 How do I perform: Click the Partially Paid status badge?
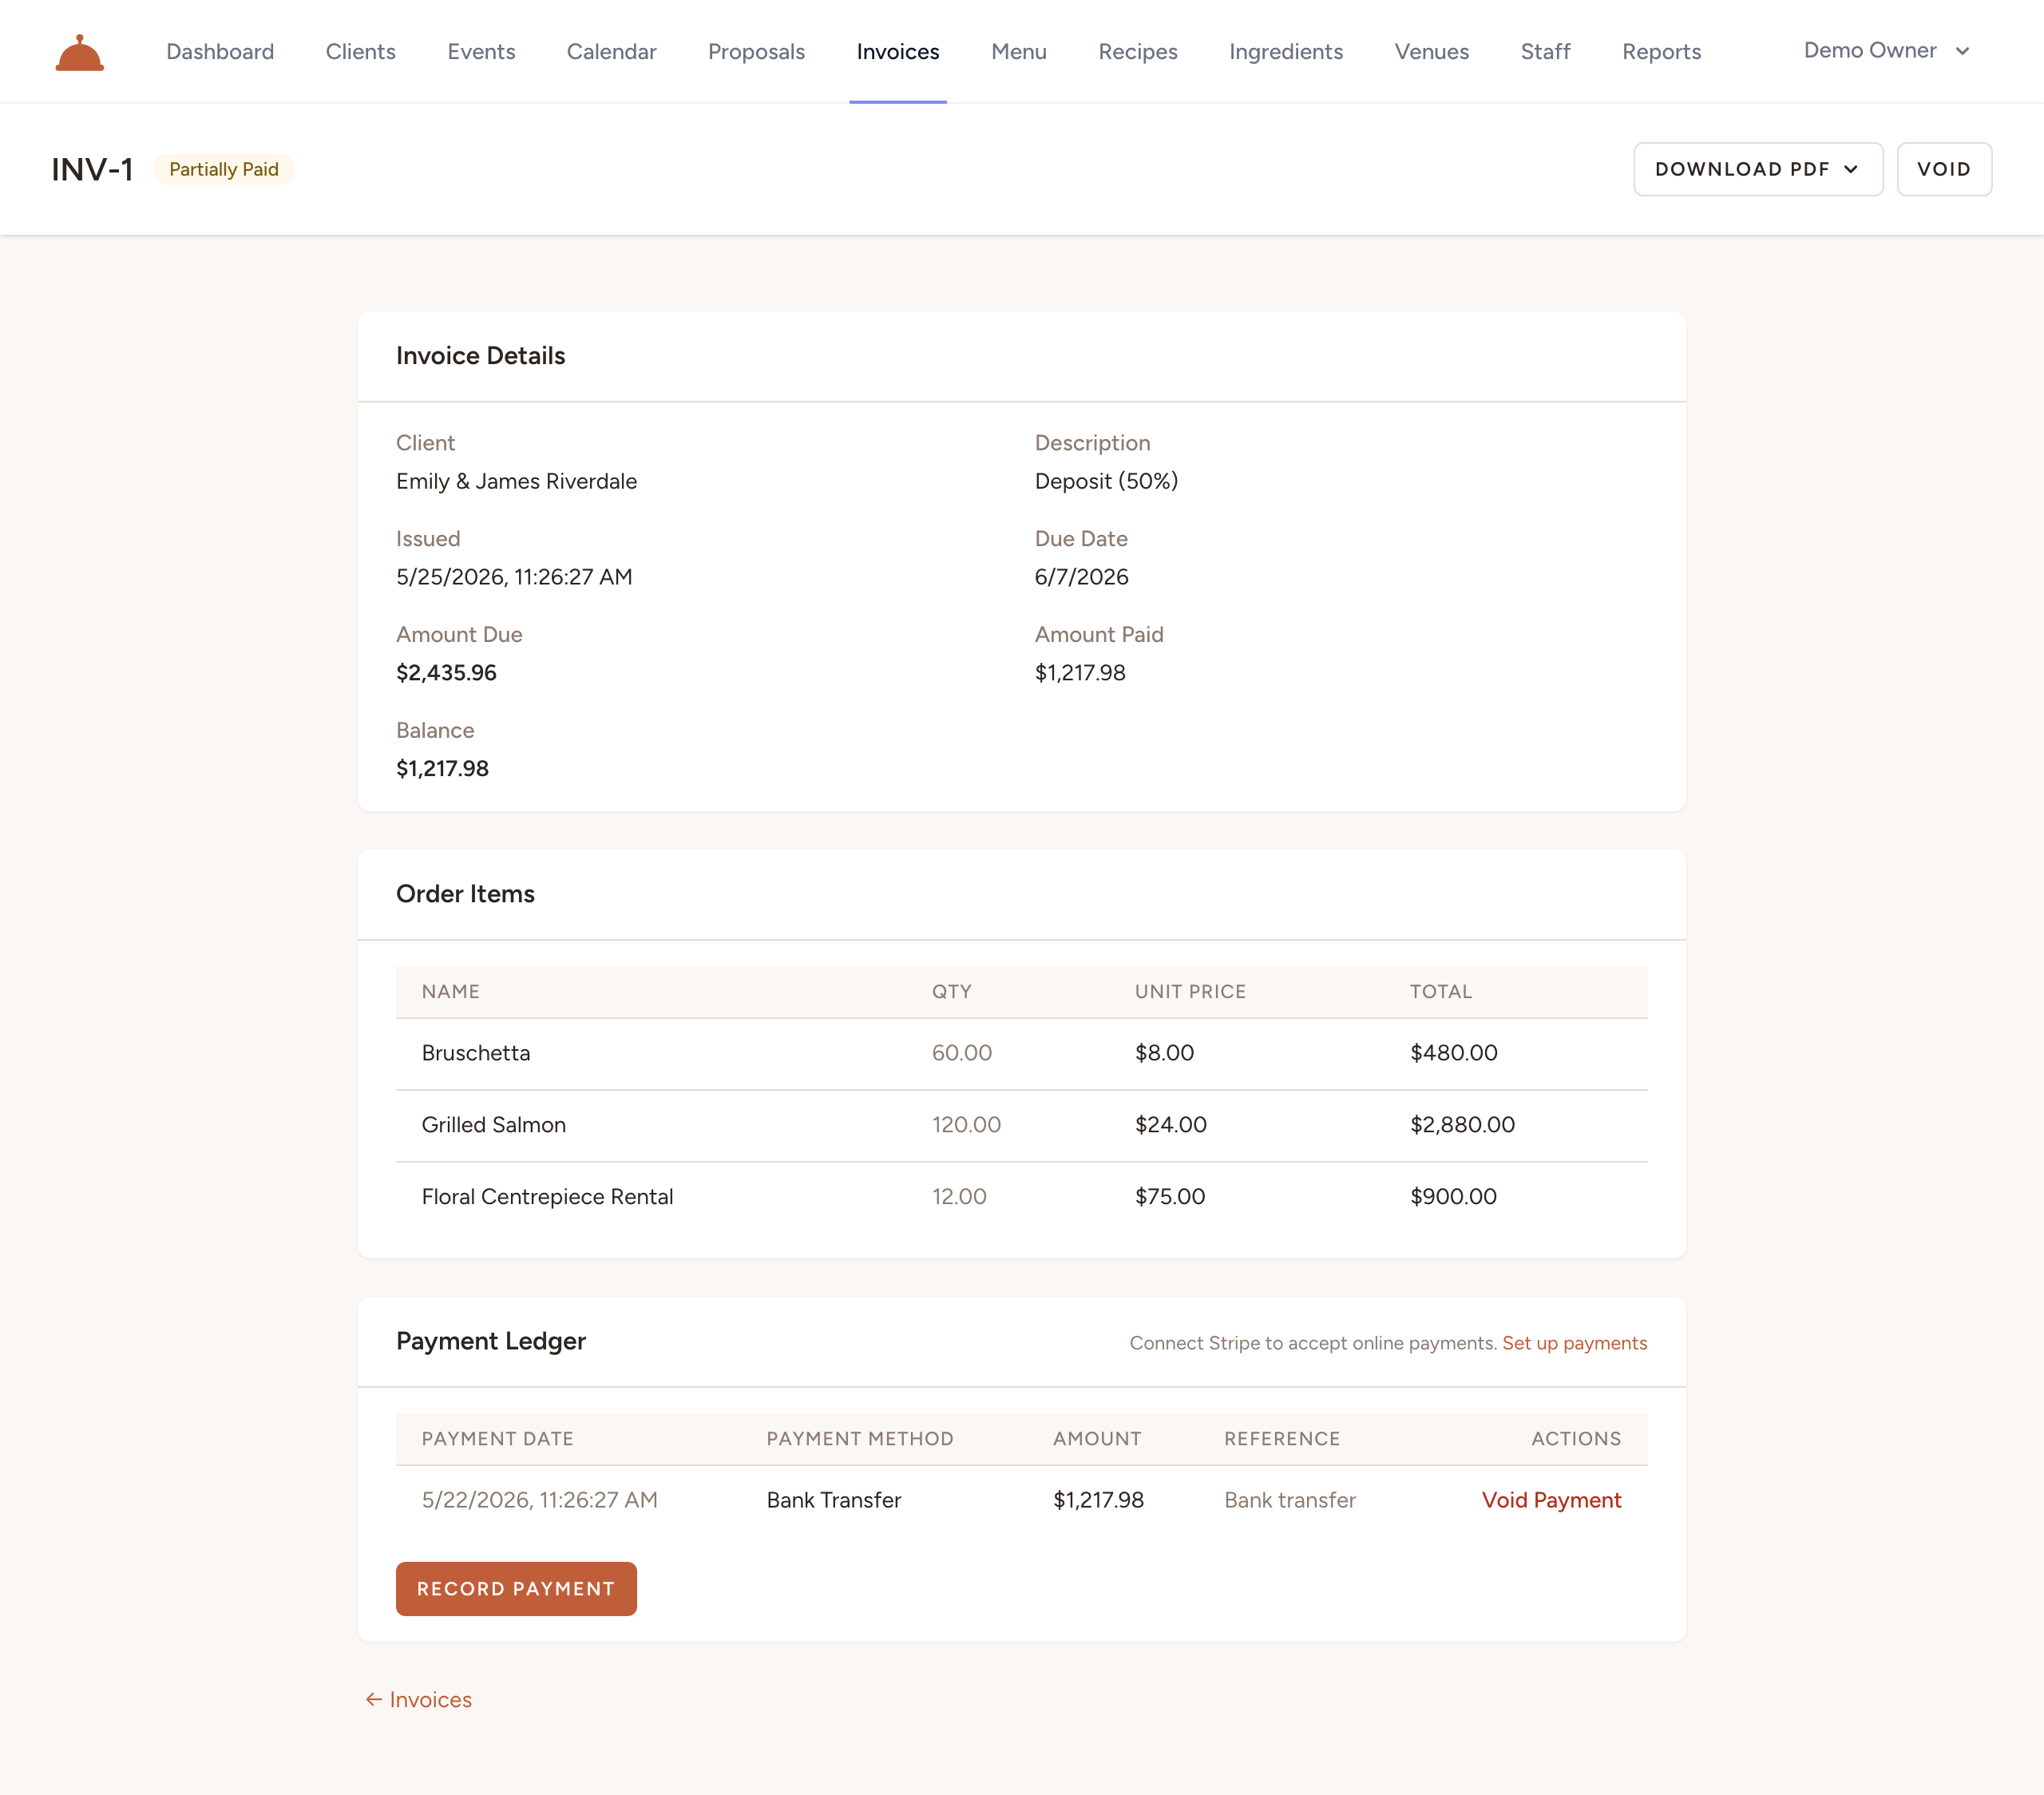(224, 169)
